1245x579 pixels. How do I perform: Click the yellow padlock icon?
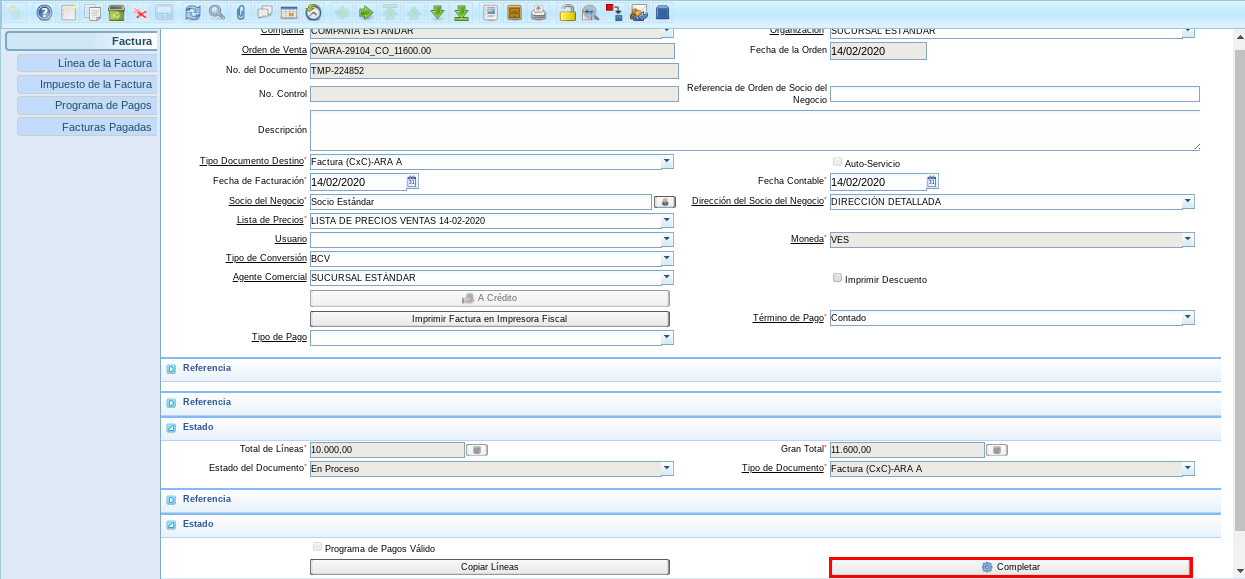(x=567, y=13)
